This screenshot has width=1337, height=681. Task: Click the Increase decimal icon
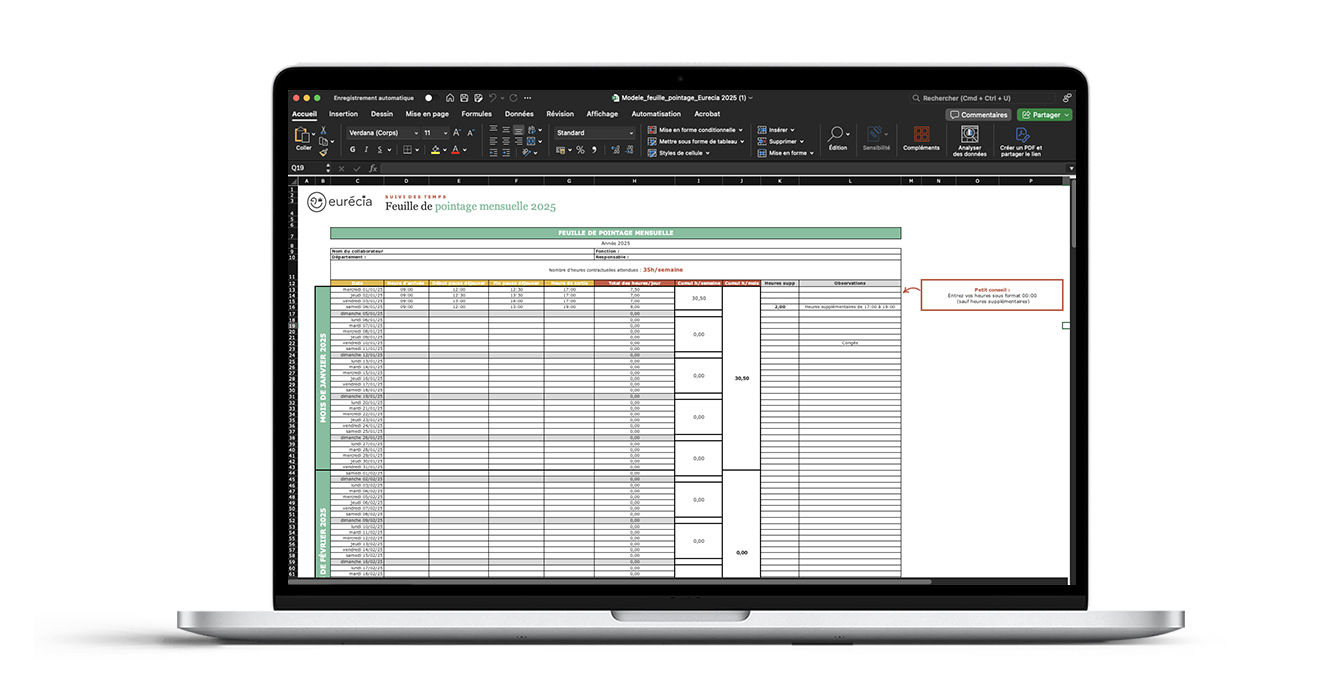tap(616, 150)
